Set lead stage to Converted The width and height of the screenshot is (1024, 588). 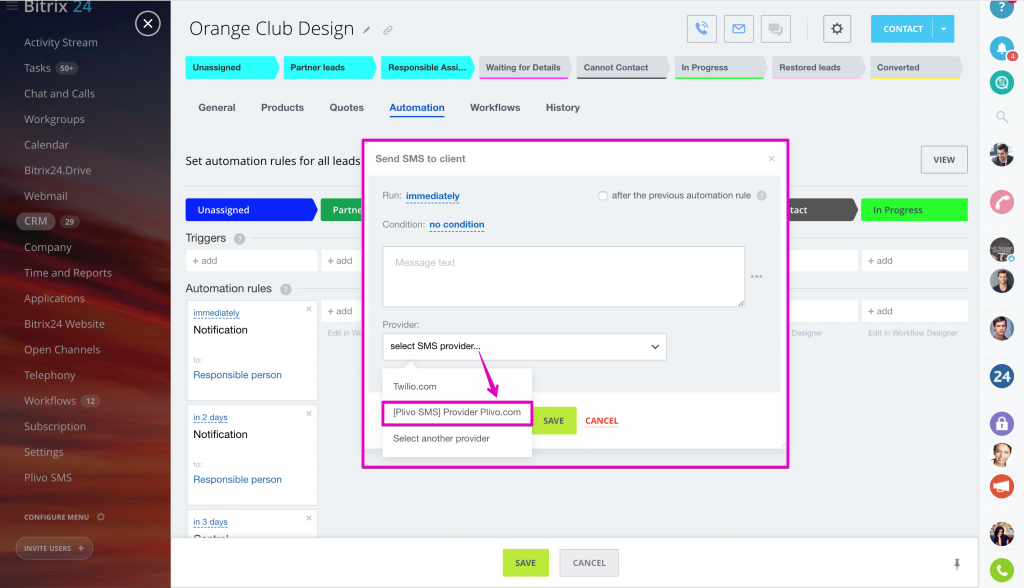(916, 67)
